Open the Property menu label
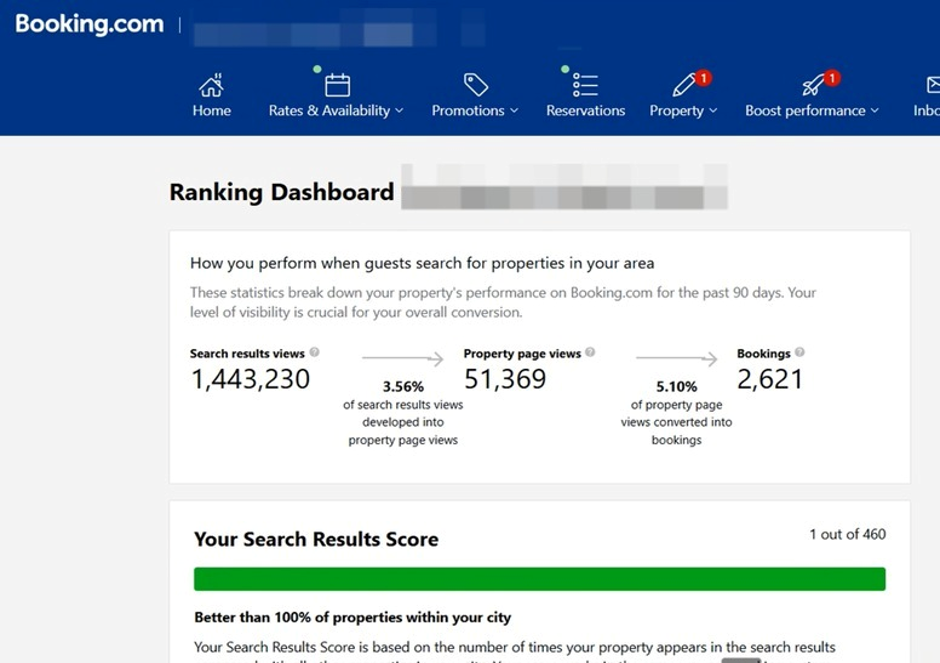Viewport: 940px width, 663px height. tap(677, 111)
